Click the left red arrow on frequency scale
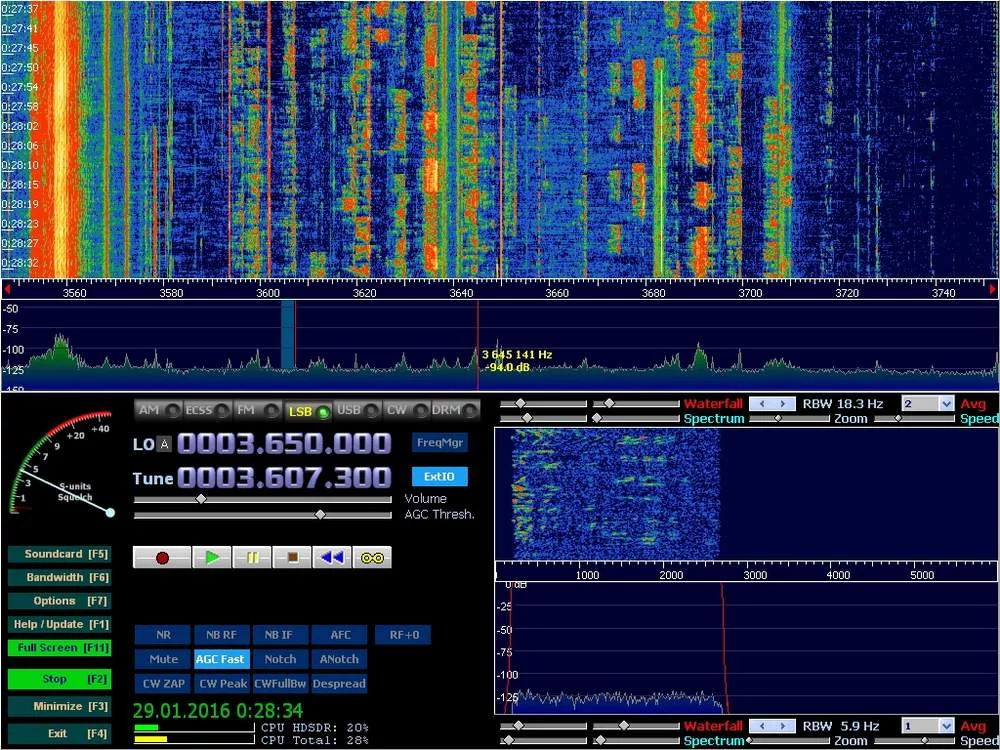 coord(7,289)
